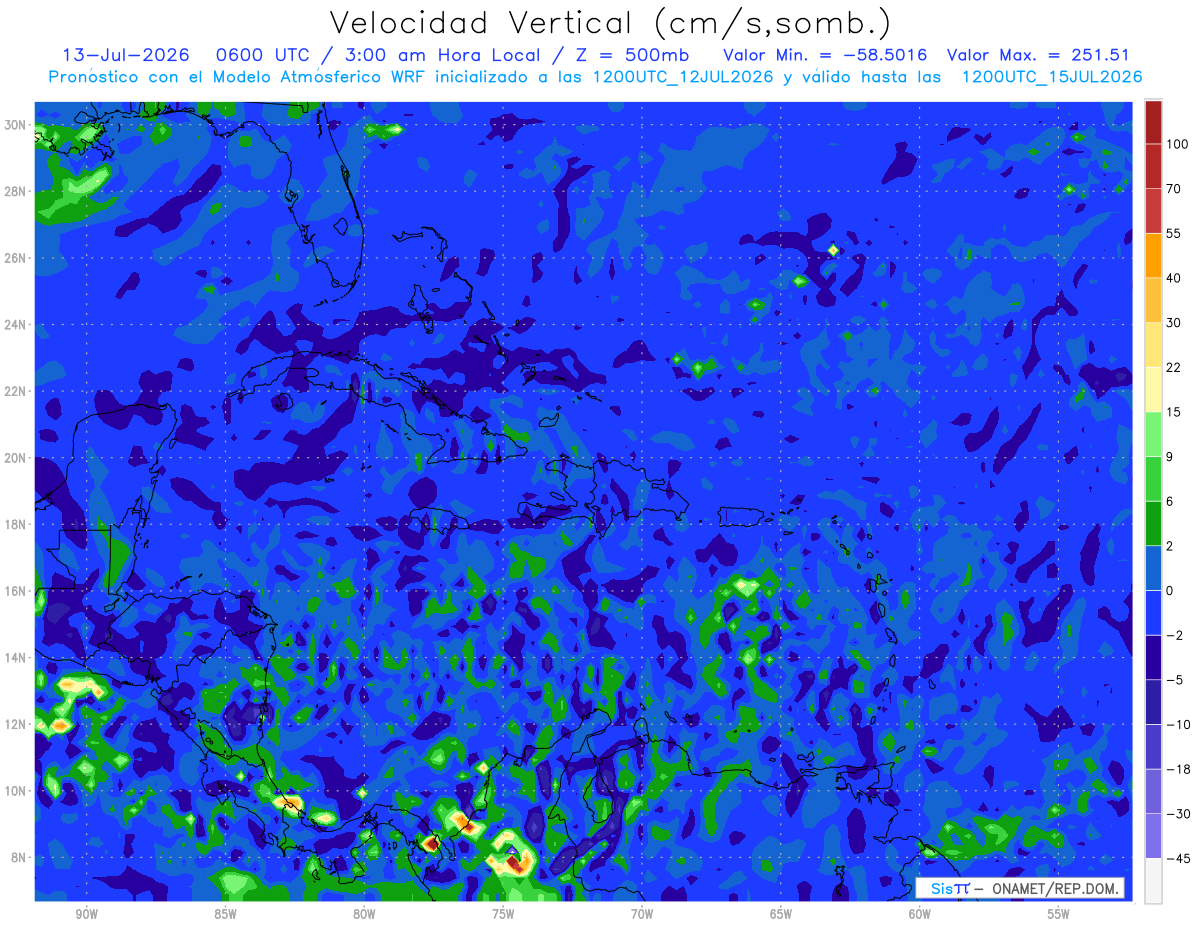Click the 16N latitude label

click(16, 591)
